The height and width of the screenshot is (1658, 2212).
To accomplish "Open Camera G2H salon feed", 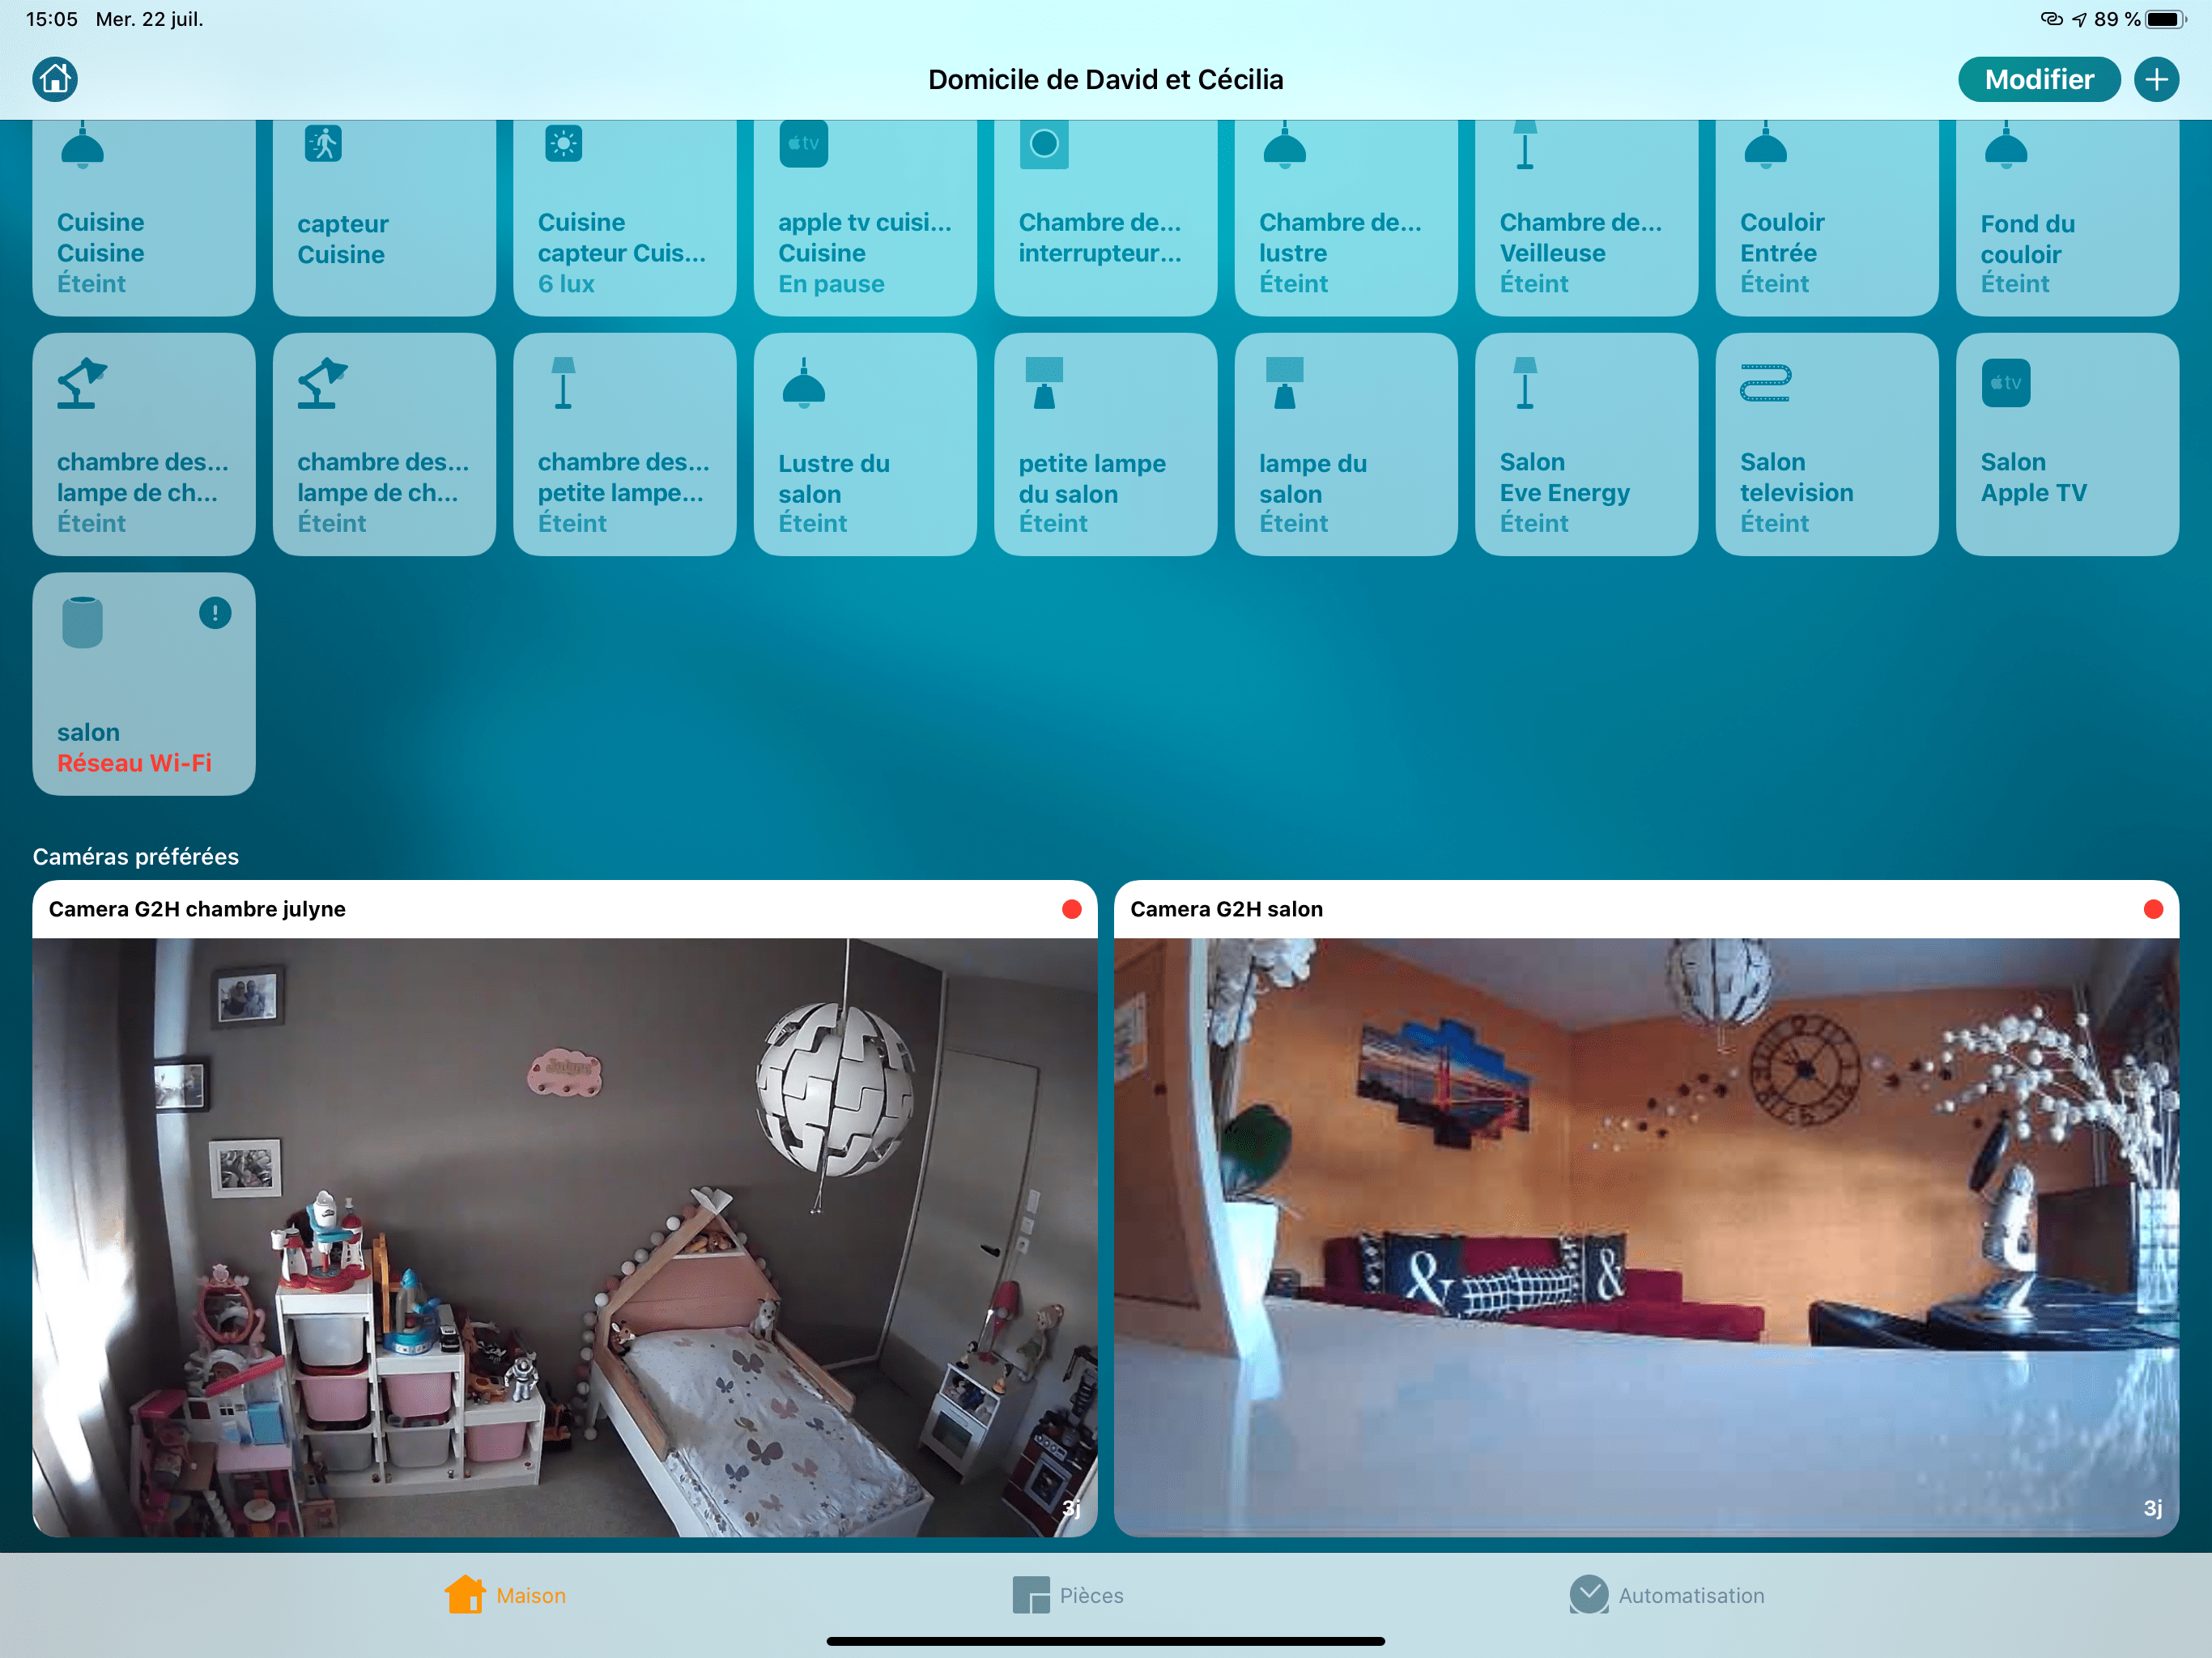I will (x=1646, y=1236).
